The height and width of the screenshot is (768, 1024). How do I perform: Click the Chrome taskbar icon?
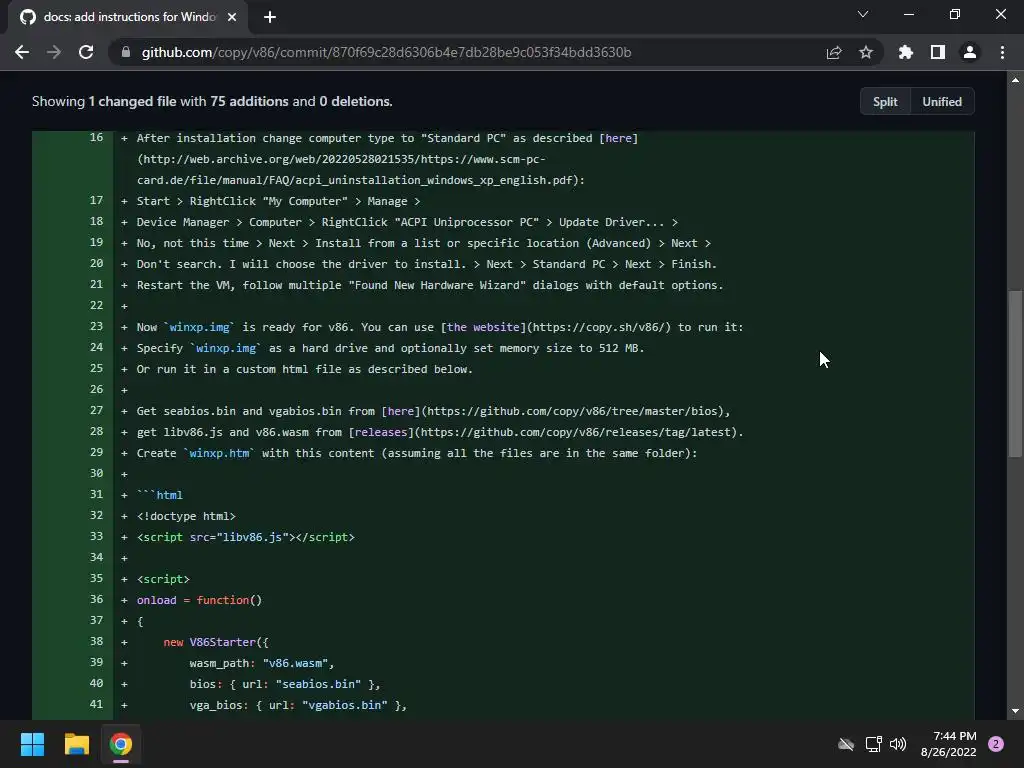(x=121, y=744)
